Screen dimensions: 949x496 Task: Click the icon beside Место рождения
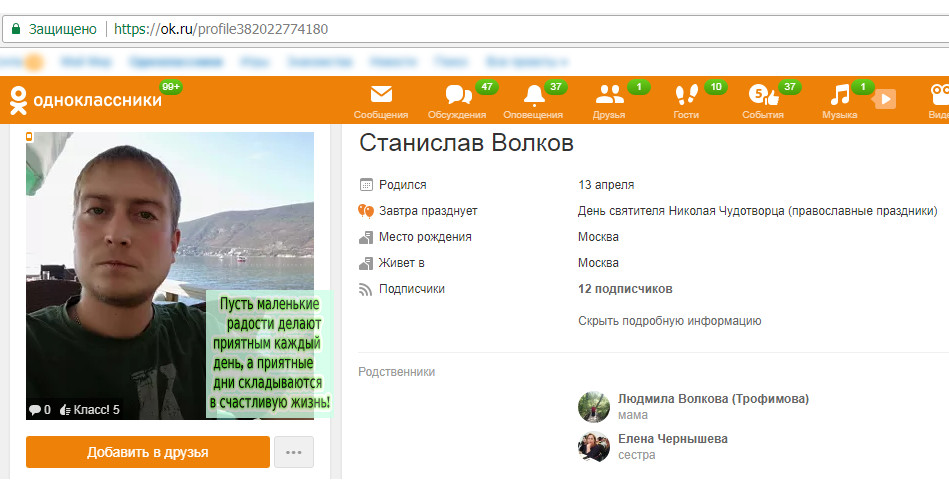tap(366, 237)
